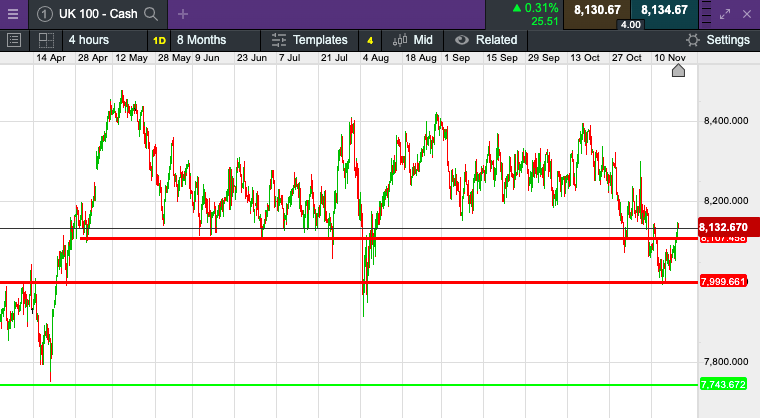Open the module drag handle menu
This screenshot has height=418, width=760.
click(x=707, y=14)
